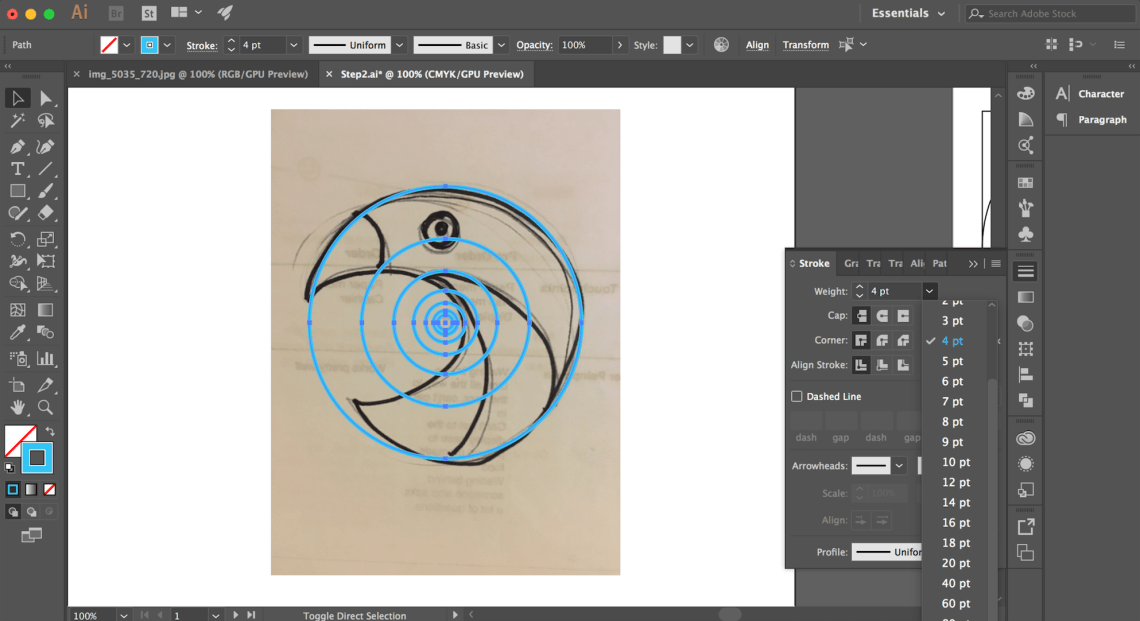The image size is (1140, 621).
Task: Open the Symbols panel icon
Action: tap(1025, 234)
